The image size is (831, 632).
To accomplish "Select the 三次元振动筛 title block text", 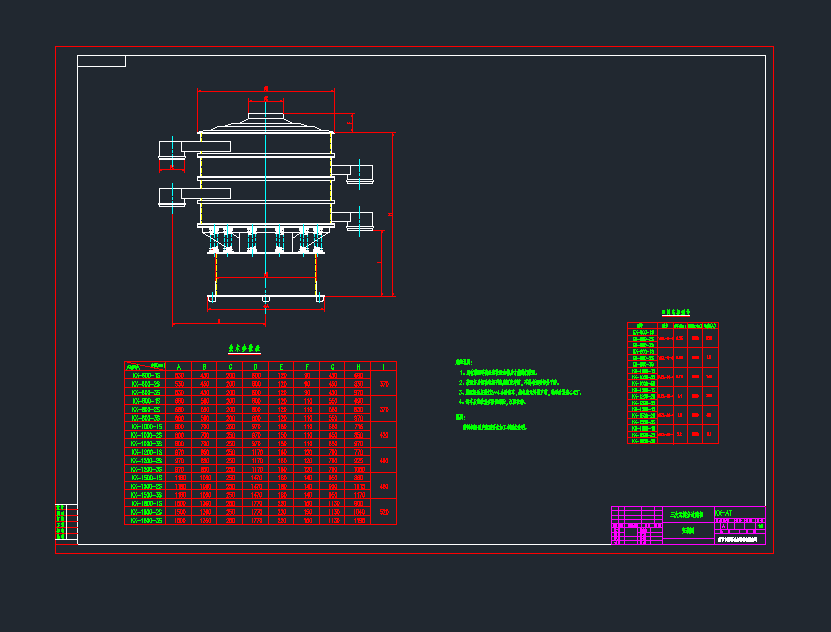I will tap(688, 514).
